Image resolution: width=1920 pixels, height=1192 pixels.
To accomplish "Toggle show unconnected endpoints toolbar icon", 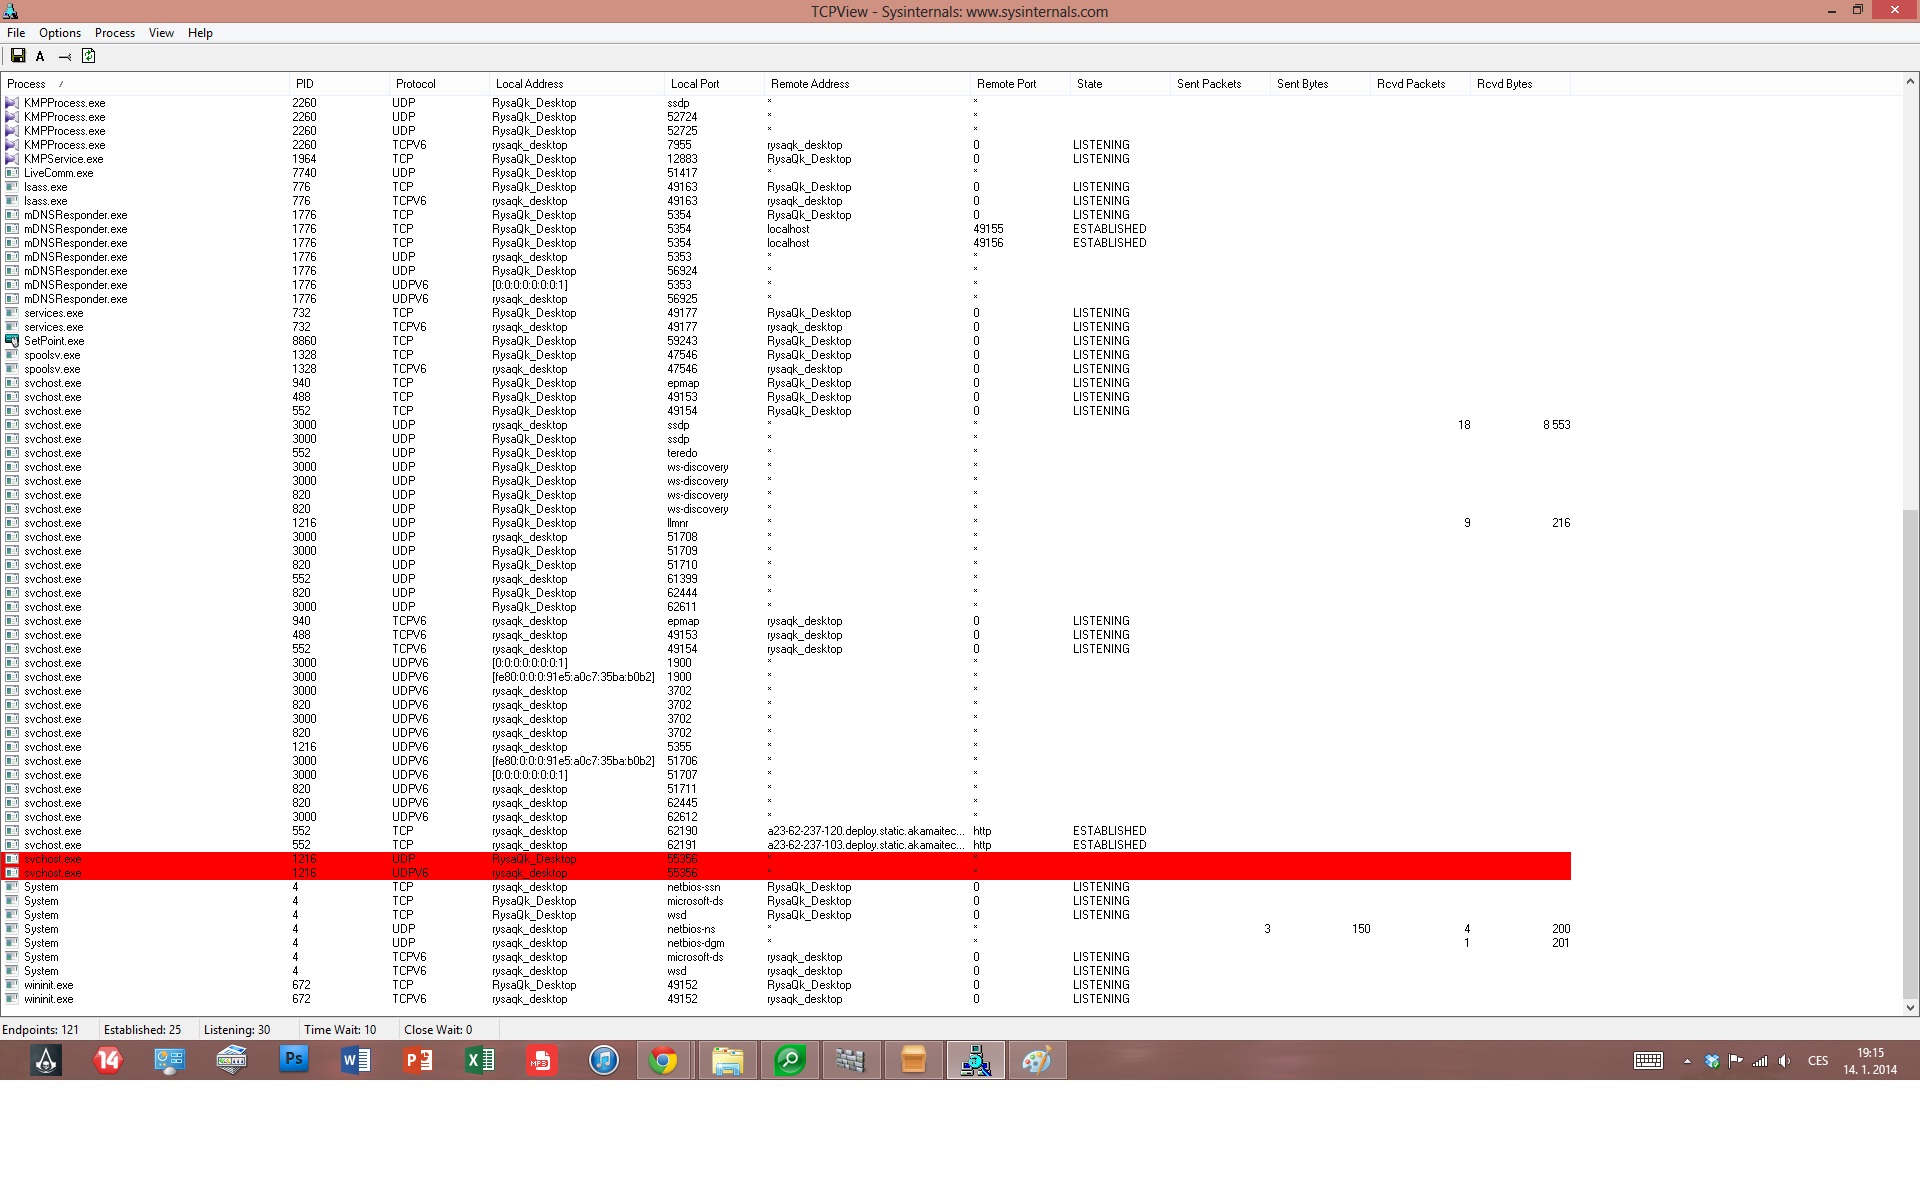I will (x=65, y=57).
